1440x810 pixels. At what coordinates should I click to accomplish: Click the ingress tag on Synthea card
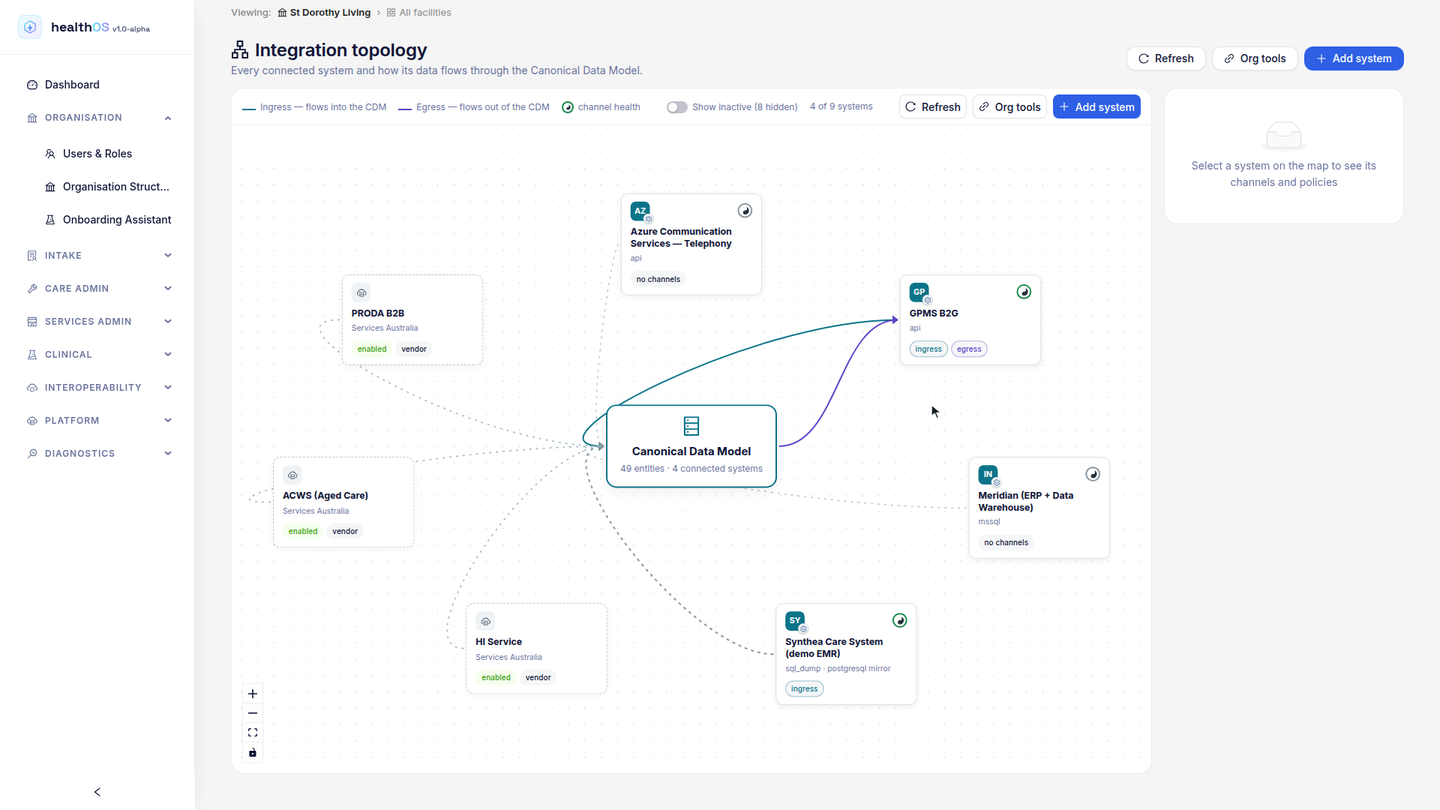tap(804, 689)
